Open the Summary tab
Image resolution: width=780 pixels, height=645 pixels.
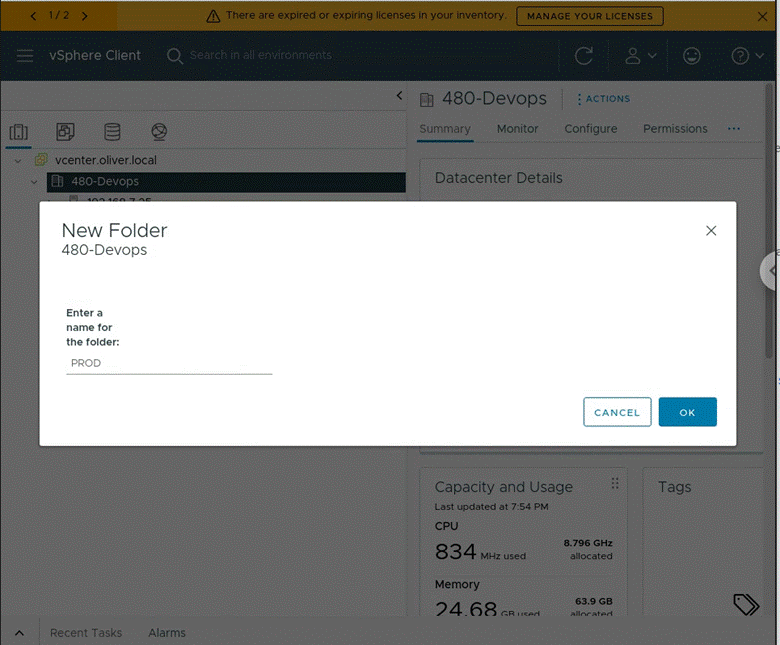445,129
